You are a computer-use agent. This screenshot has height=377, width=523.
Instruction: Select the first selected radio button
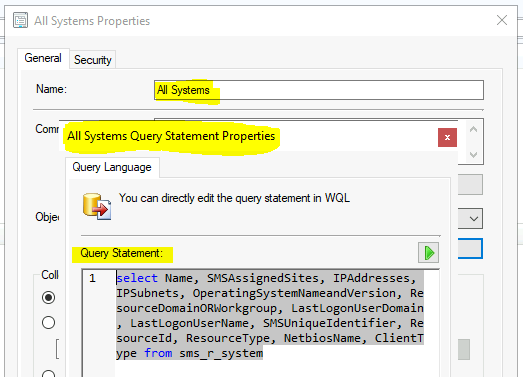[48, 297]
